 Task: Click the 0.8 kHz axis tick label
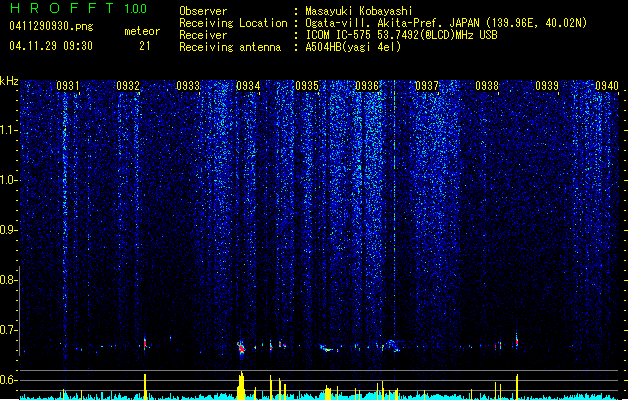[7, 280]
